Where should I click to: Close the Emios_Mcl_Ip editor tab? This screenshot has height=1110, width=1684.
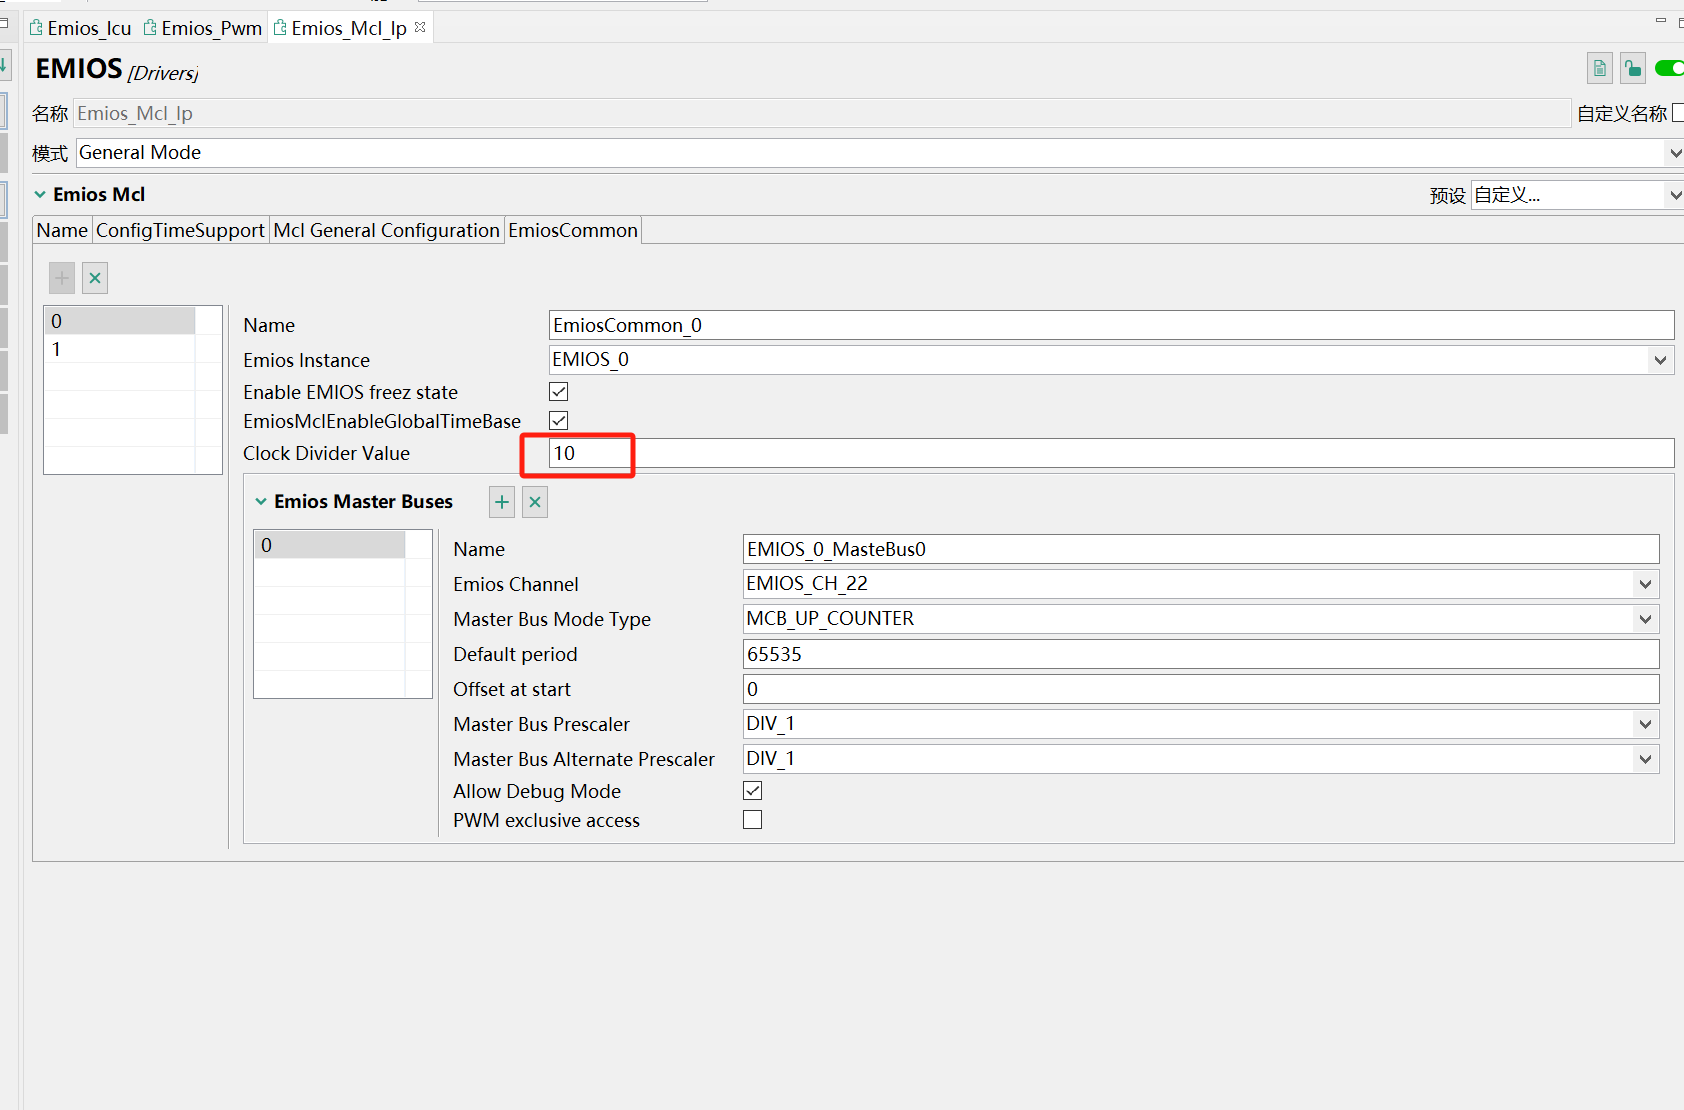coord(420,27)
